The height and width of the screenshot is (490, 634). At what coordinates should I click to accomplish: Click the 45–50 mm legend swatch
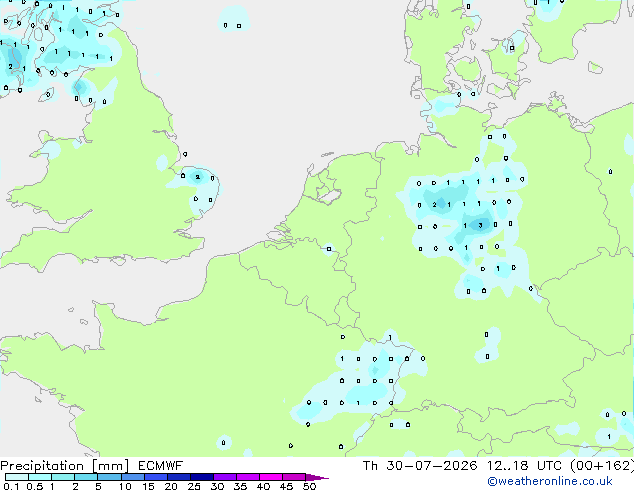294,477
